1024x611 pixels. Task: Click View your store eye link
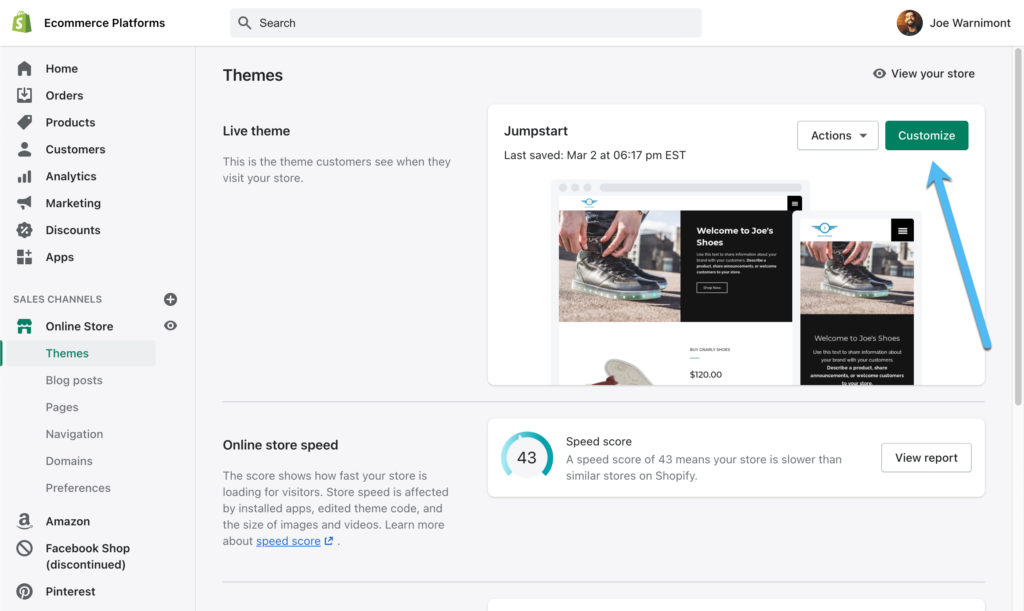923,74
